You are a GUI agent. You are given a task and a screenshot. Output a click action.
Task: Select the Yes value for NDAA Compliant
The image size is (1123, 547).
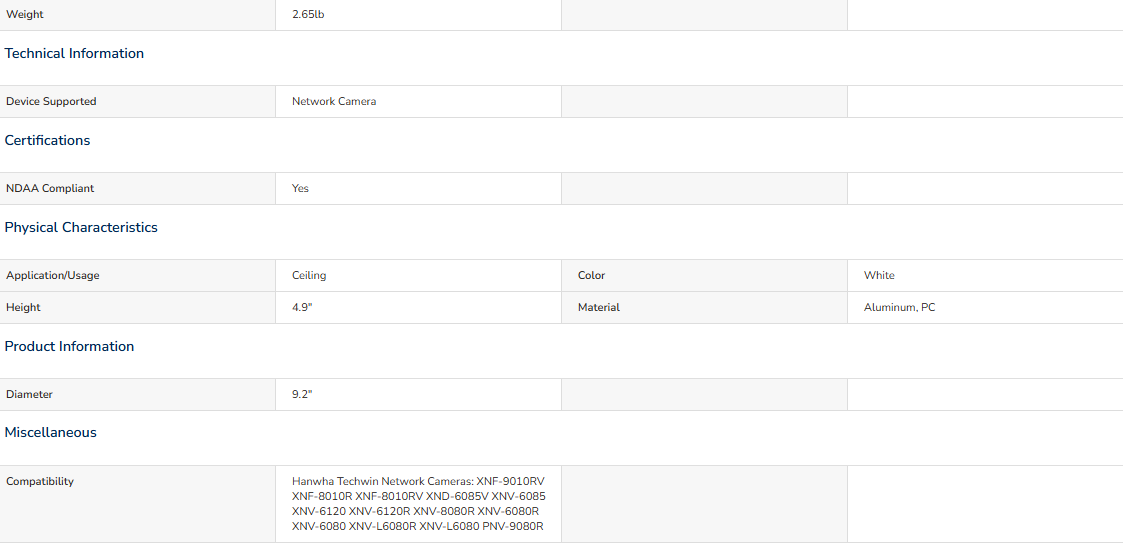tap(300, 188)
